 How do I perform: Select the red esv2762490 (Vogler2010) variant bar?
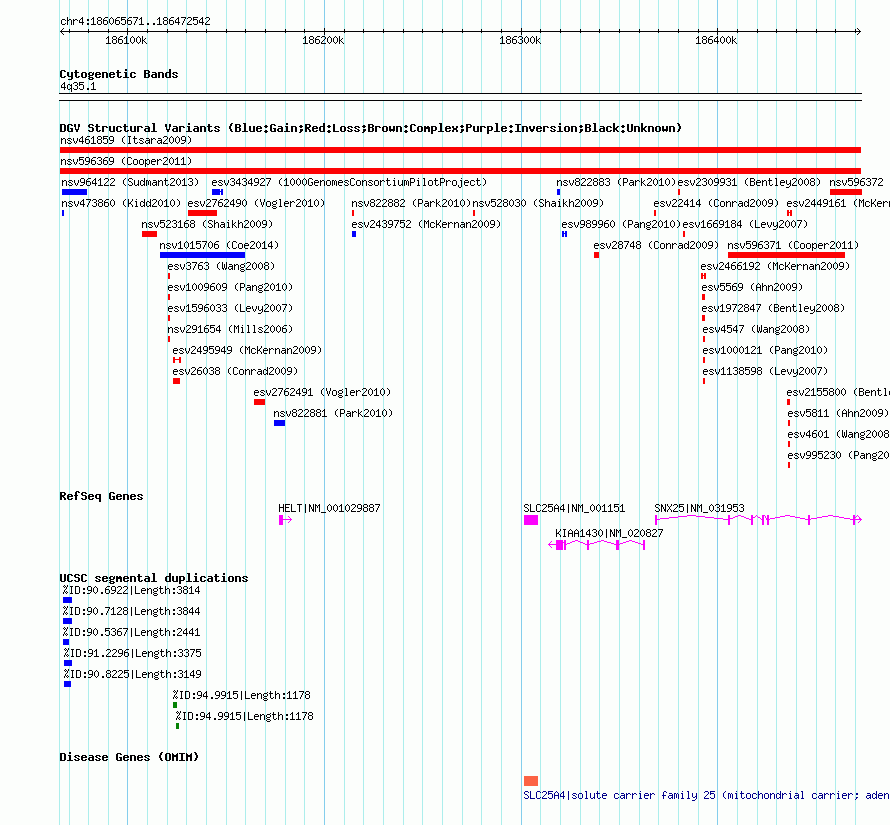203,213
